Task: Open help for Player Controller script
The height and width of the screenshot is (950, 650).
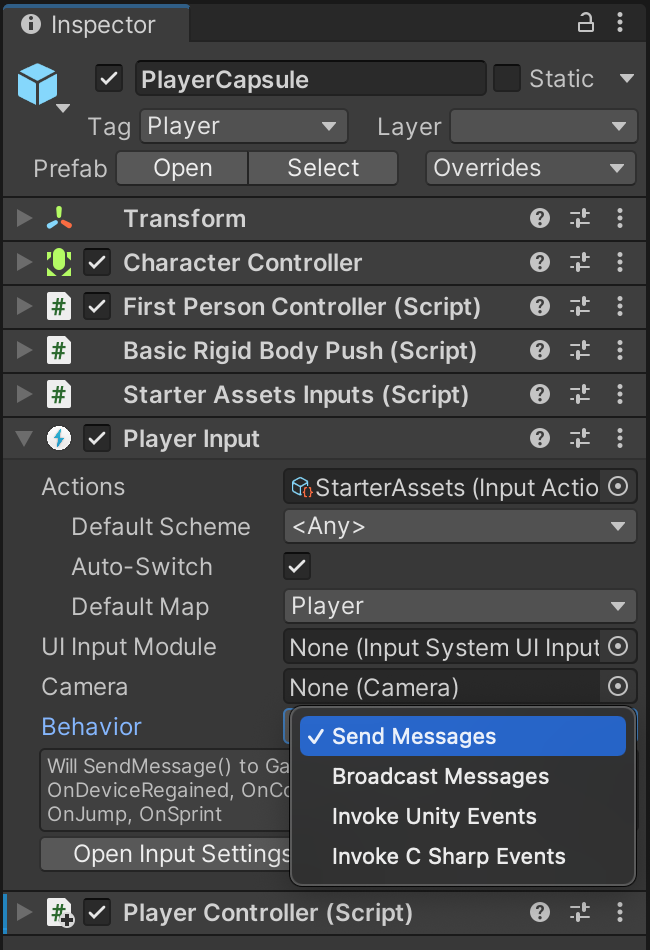Action: [x=540, y=913]
